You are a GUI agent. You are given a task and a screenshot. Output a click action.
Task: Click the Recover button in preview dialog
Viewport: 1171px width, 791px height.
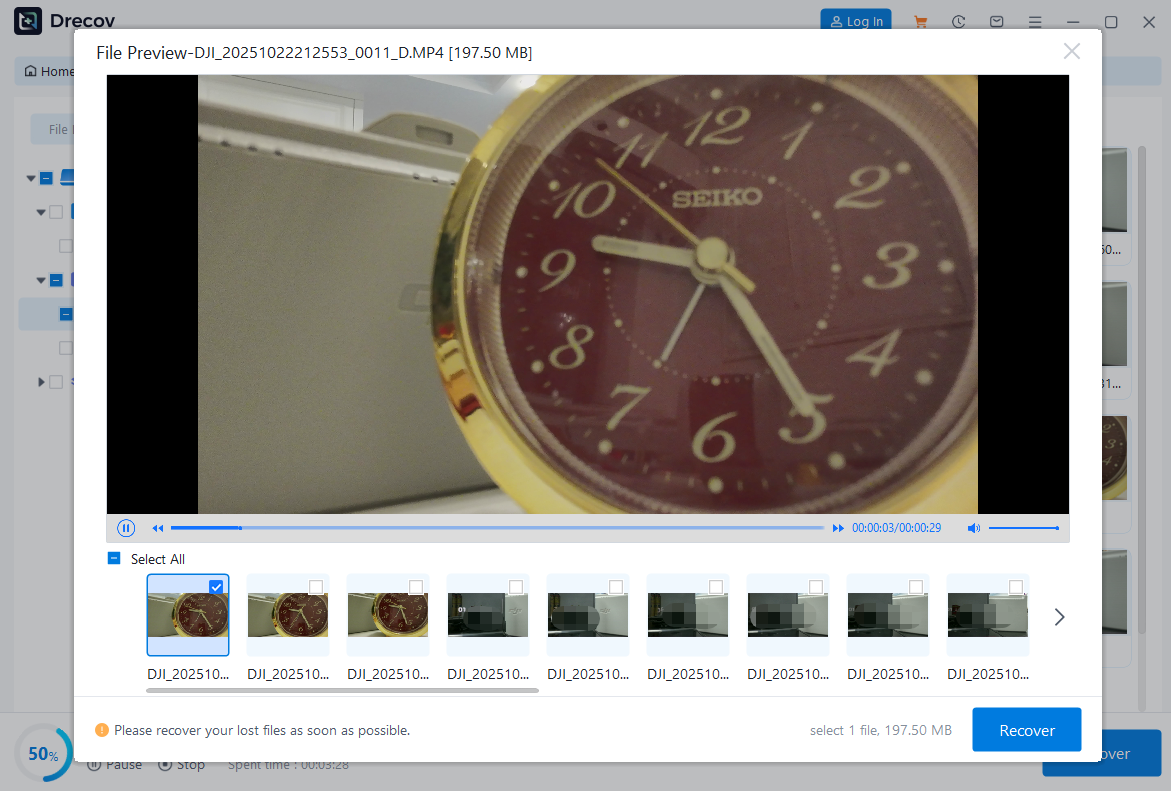coord(1026,730)
